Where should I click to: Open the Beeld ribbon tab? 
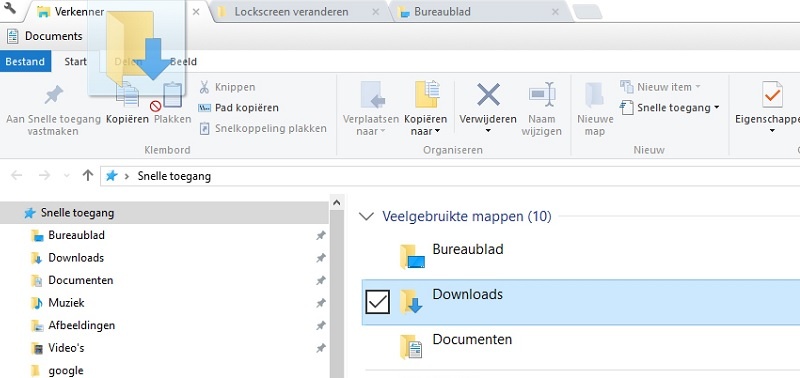tap(183, 62)
